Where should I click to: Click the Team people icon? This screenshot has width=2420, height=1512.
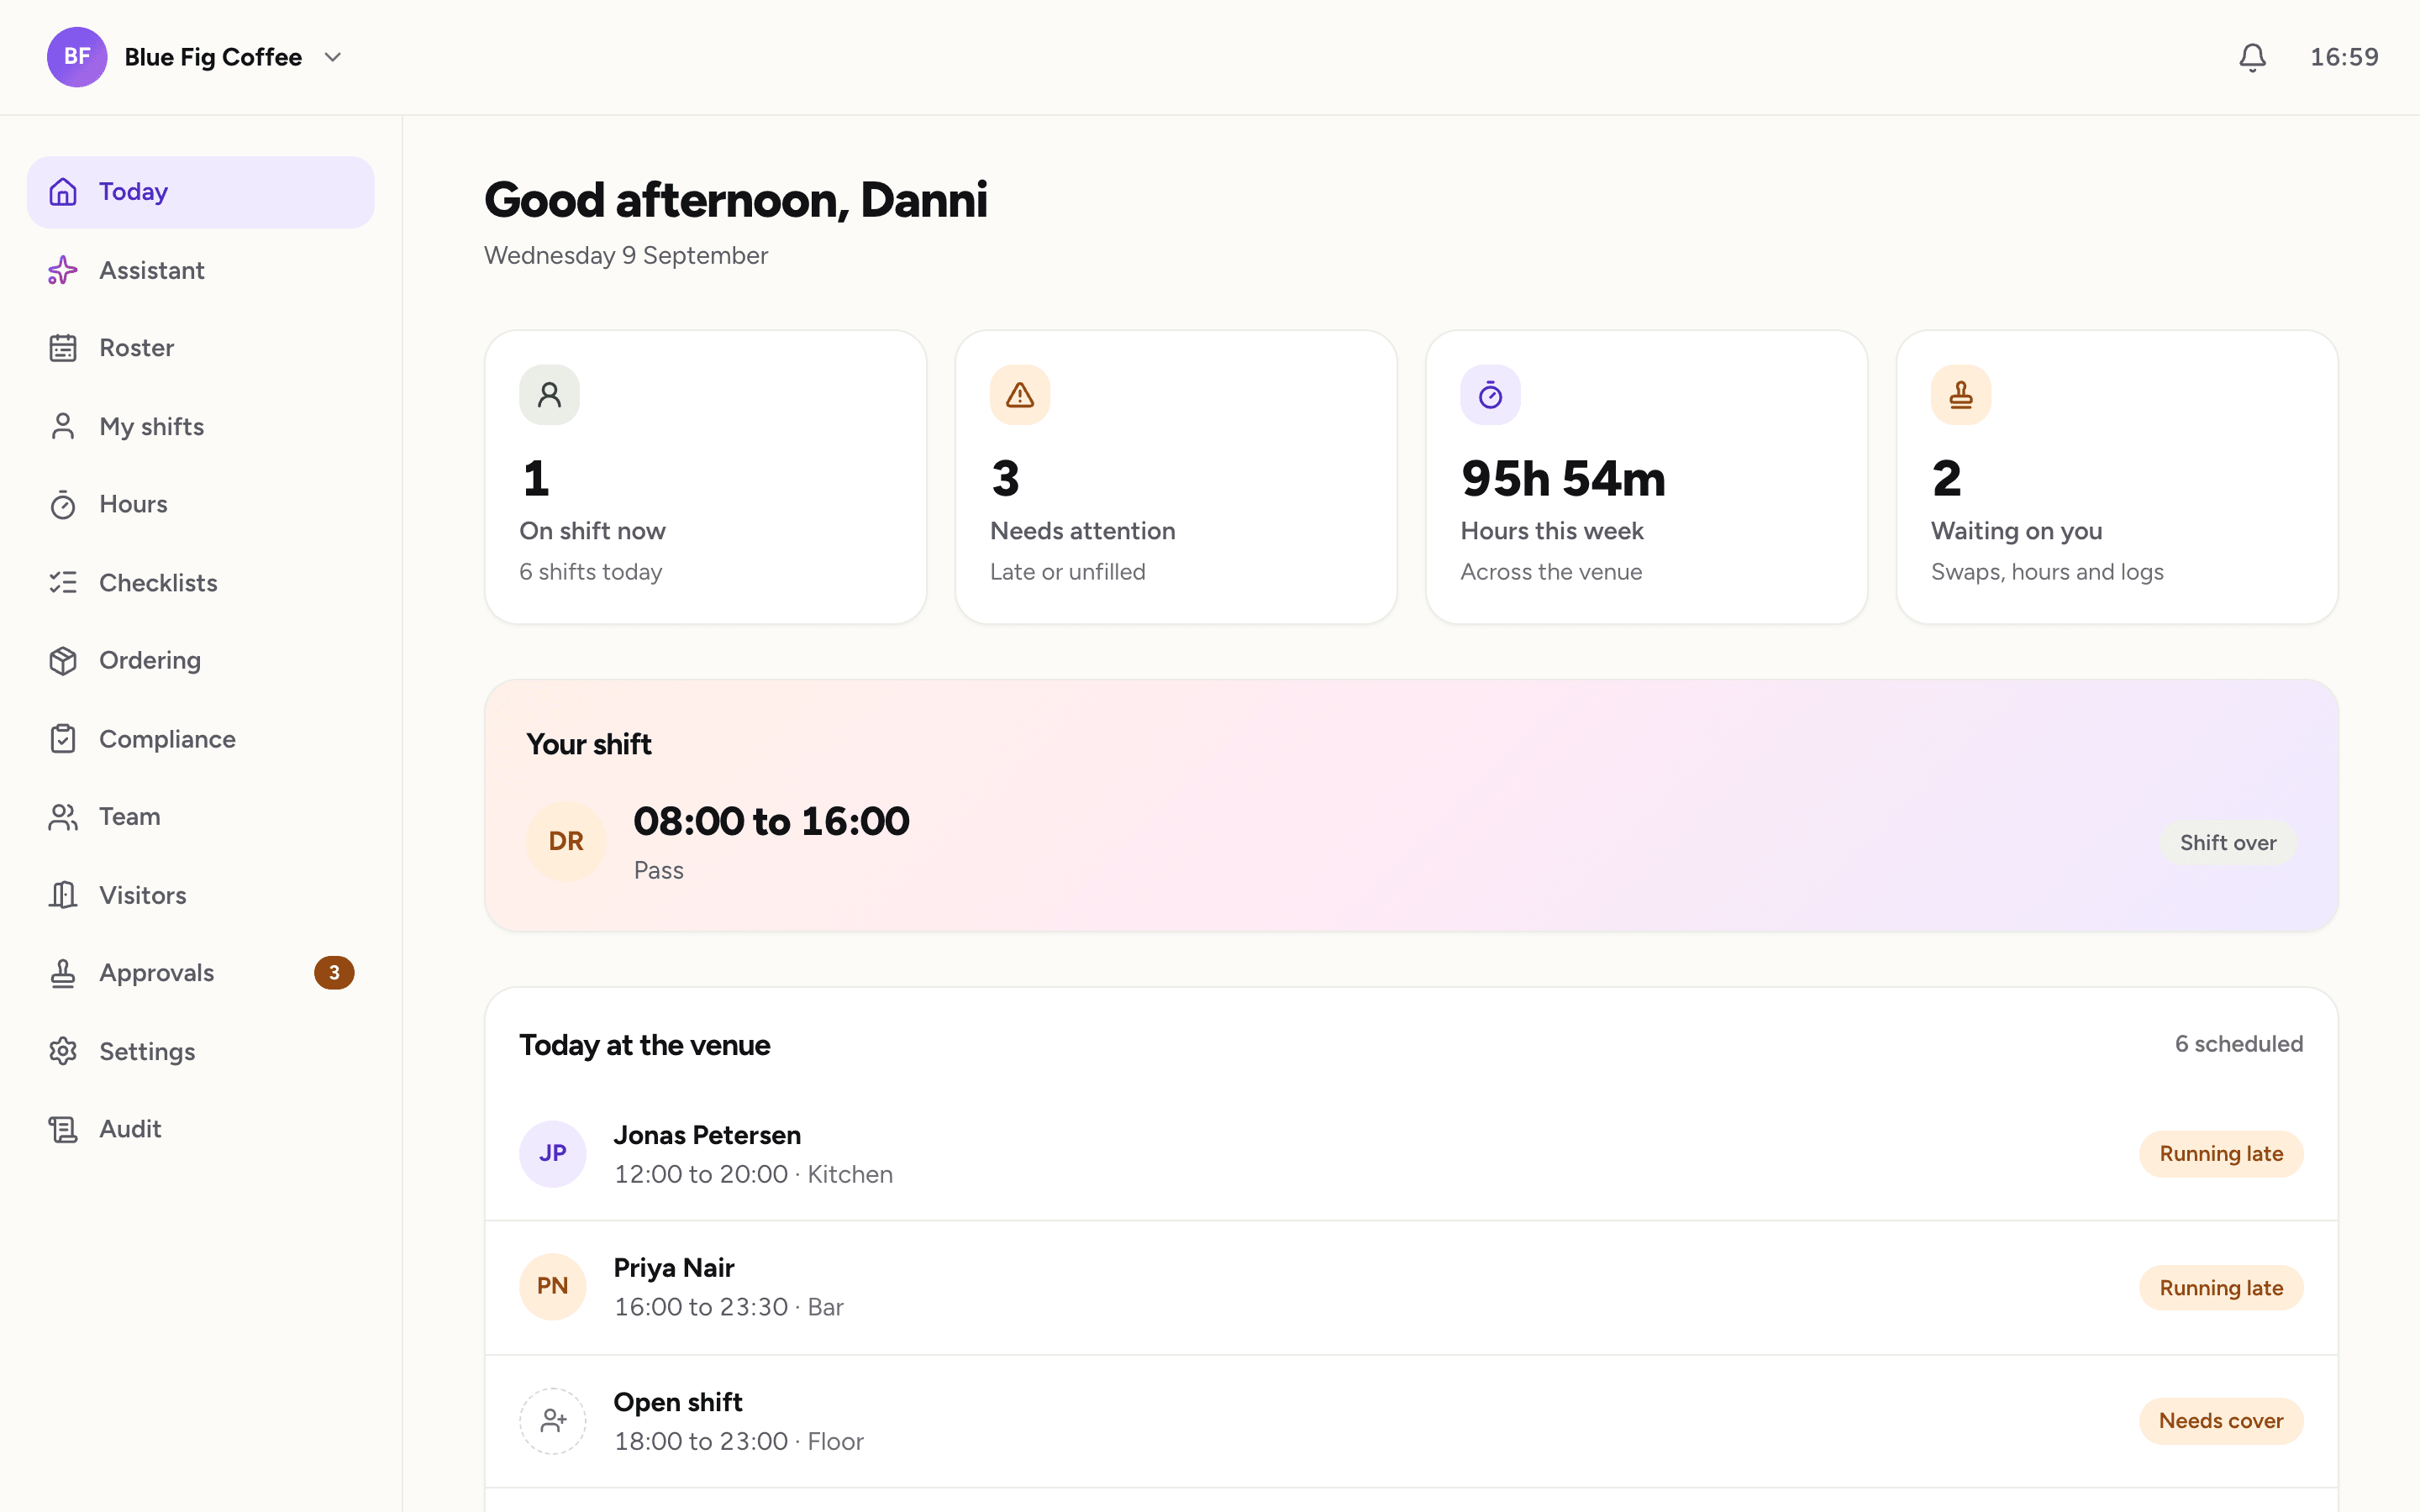pyautogui.click(x=63, y=817)
